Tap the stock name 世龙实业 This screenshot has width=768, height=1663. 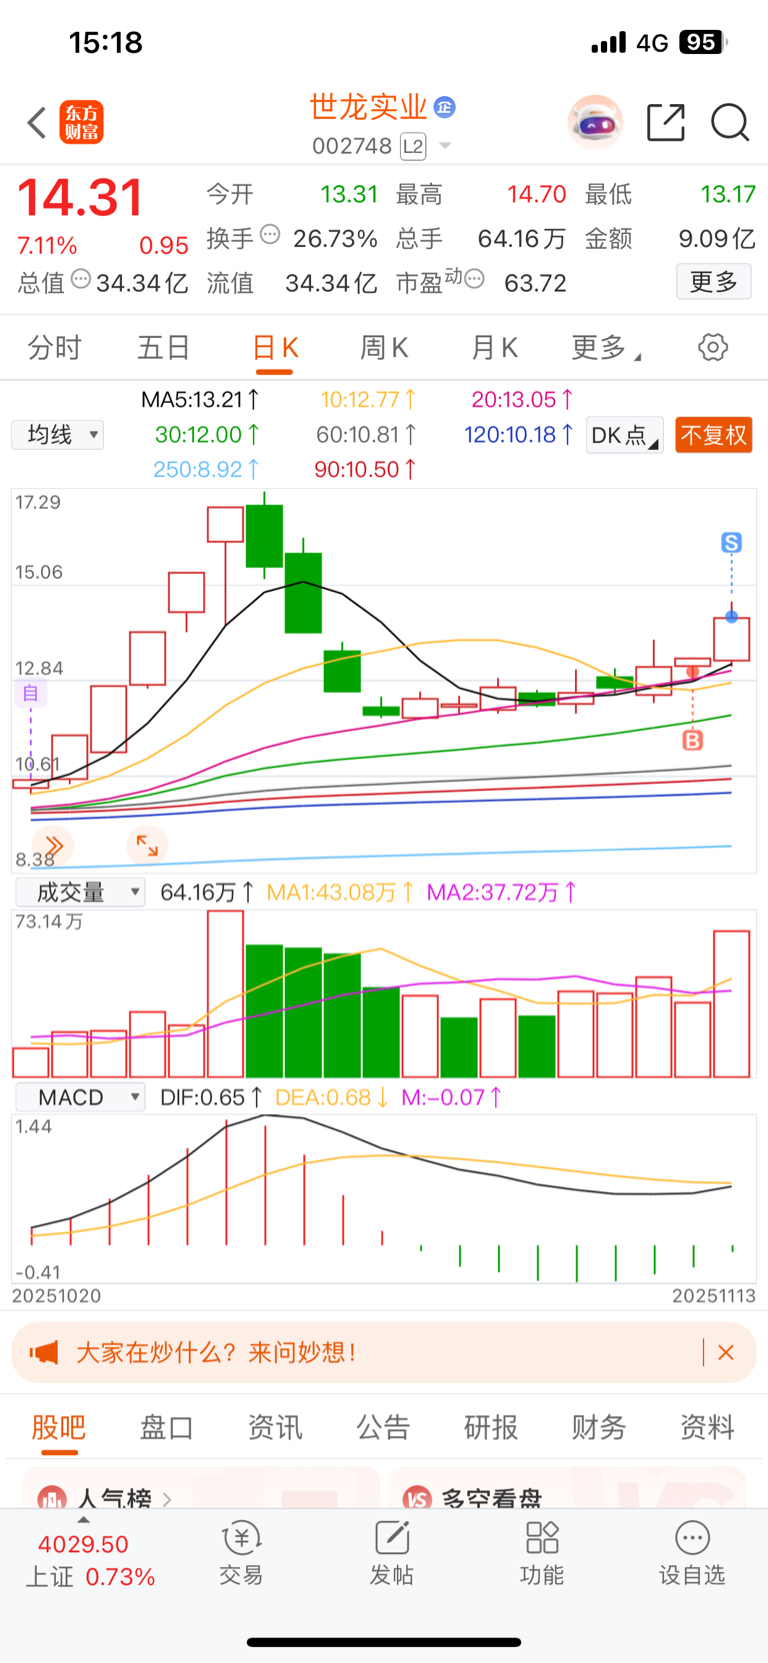click(368, 107)
